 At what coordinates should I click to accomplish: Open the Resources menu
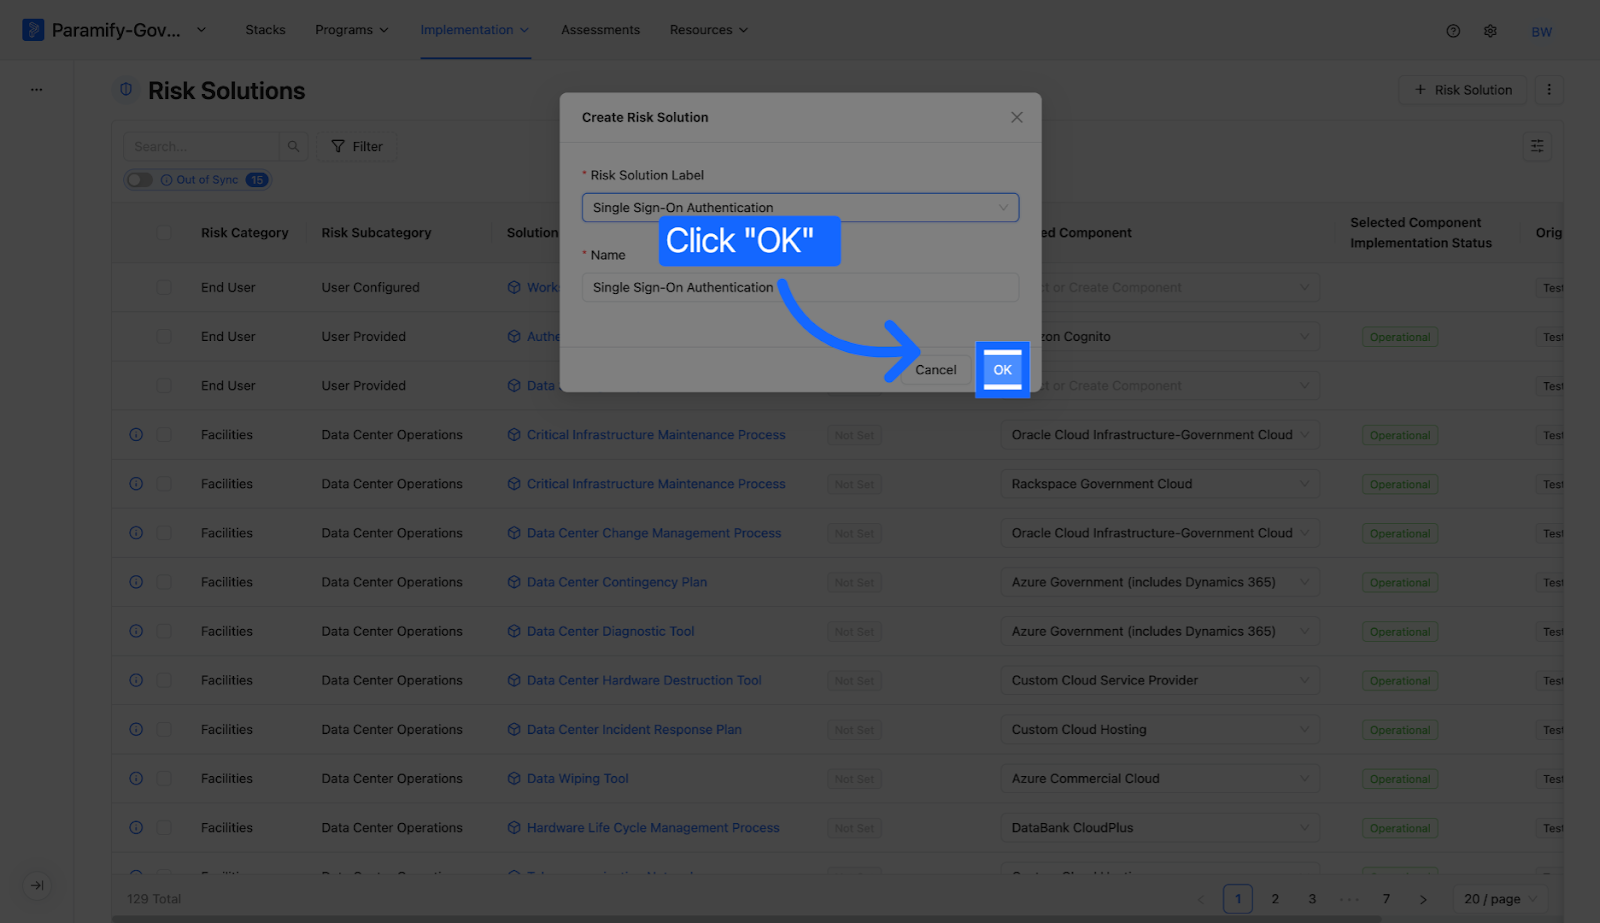(709, 30)
